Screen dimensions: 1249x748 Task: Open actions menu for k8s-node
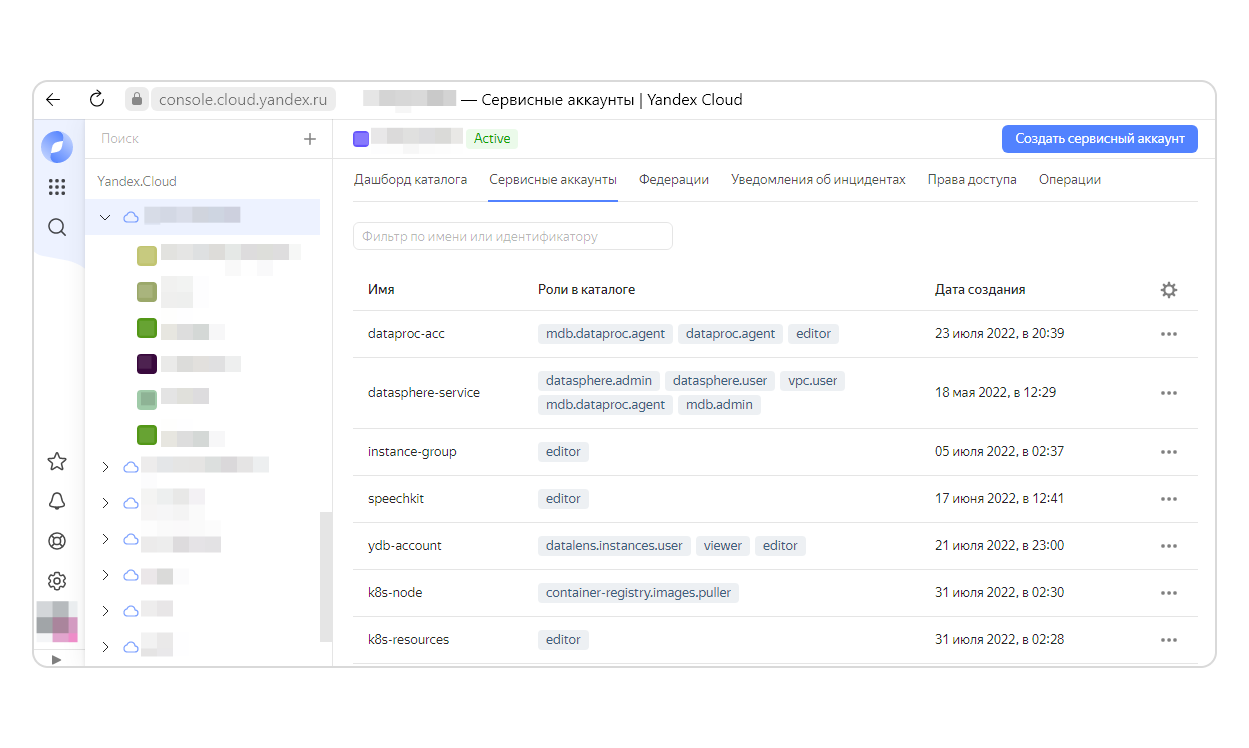point(1168,593)
